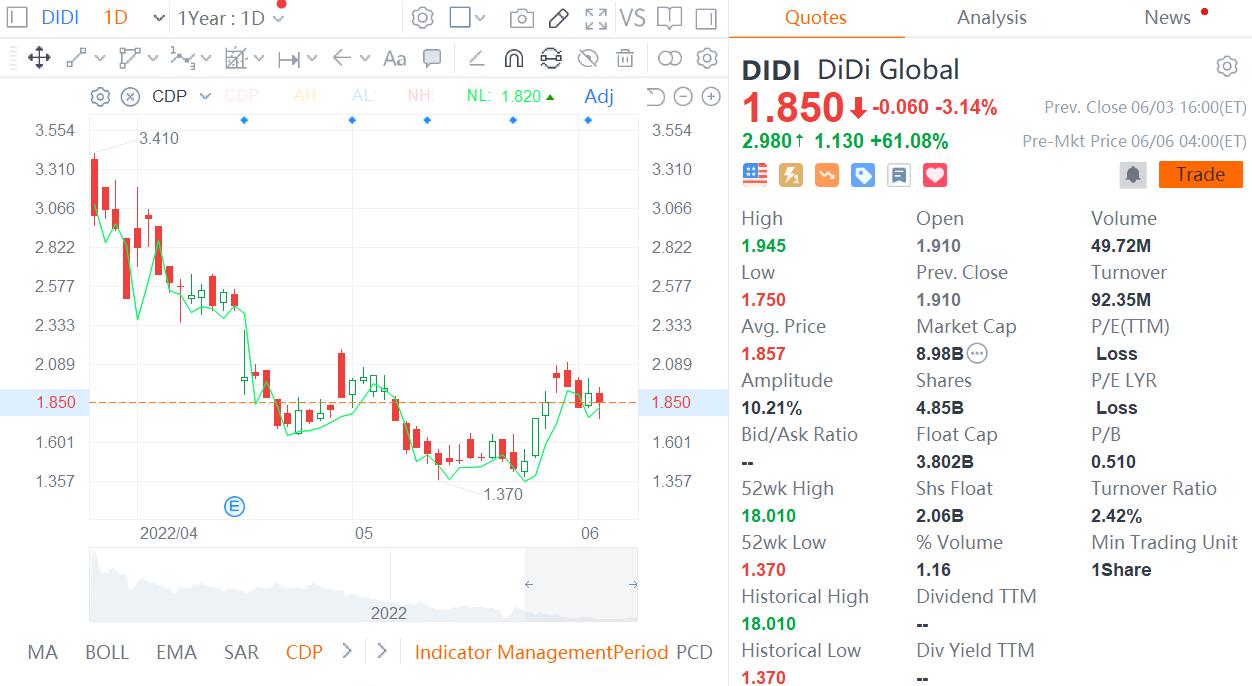Hide all drawings with crossed-eye icon
Screen dimensions: 1252x686
(x=588, y=58)
